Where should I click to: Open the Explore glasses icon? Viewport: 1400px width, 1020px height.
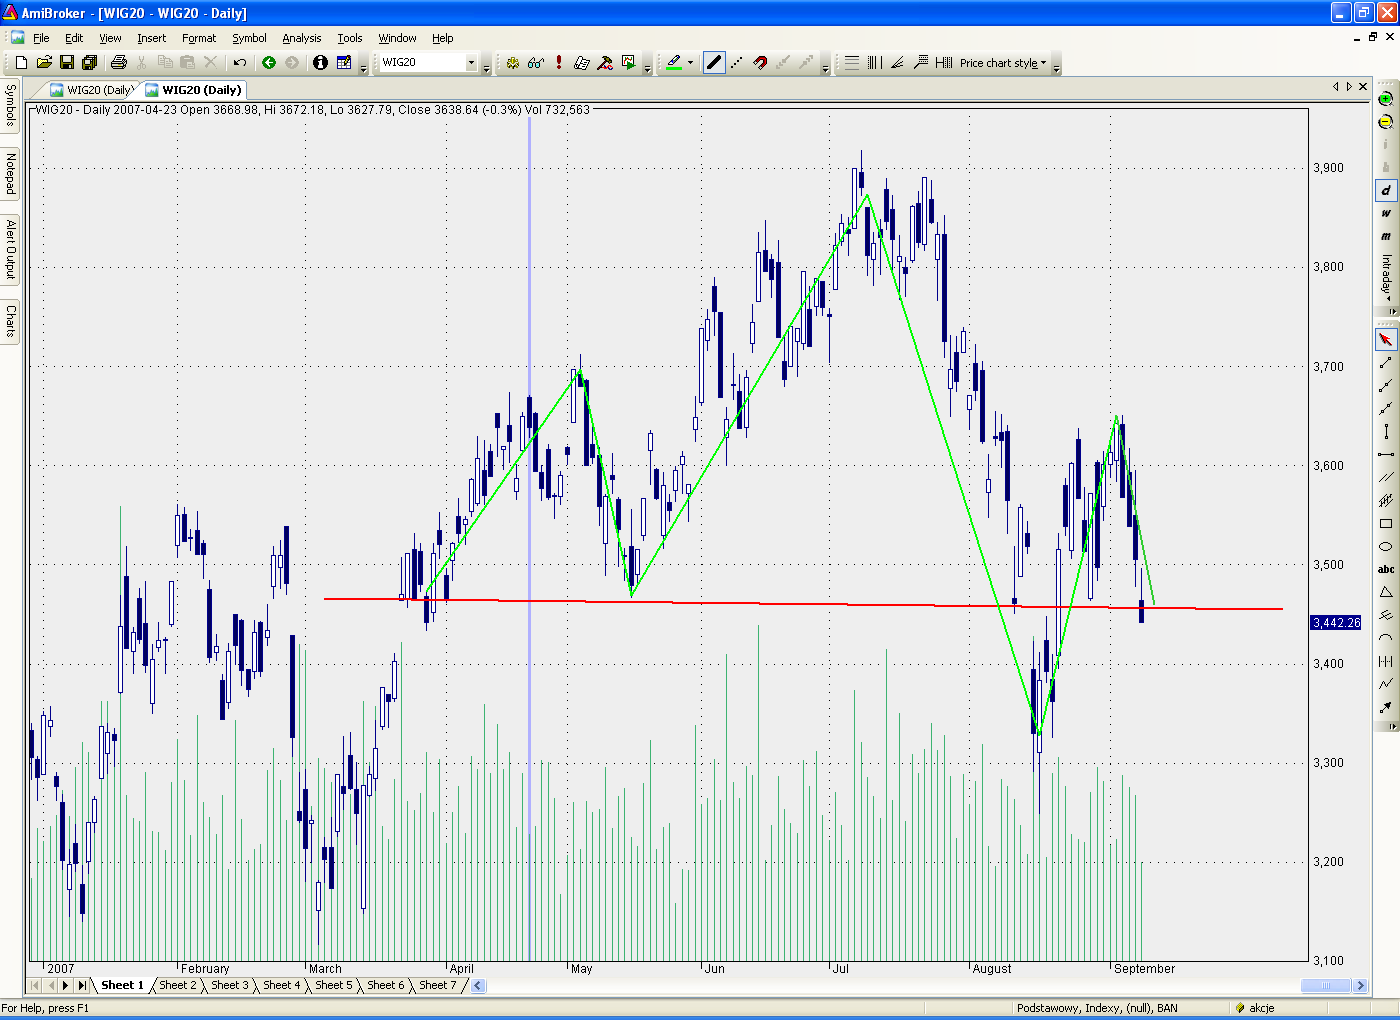click(536, 63)
